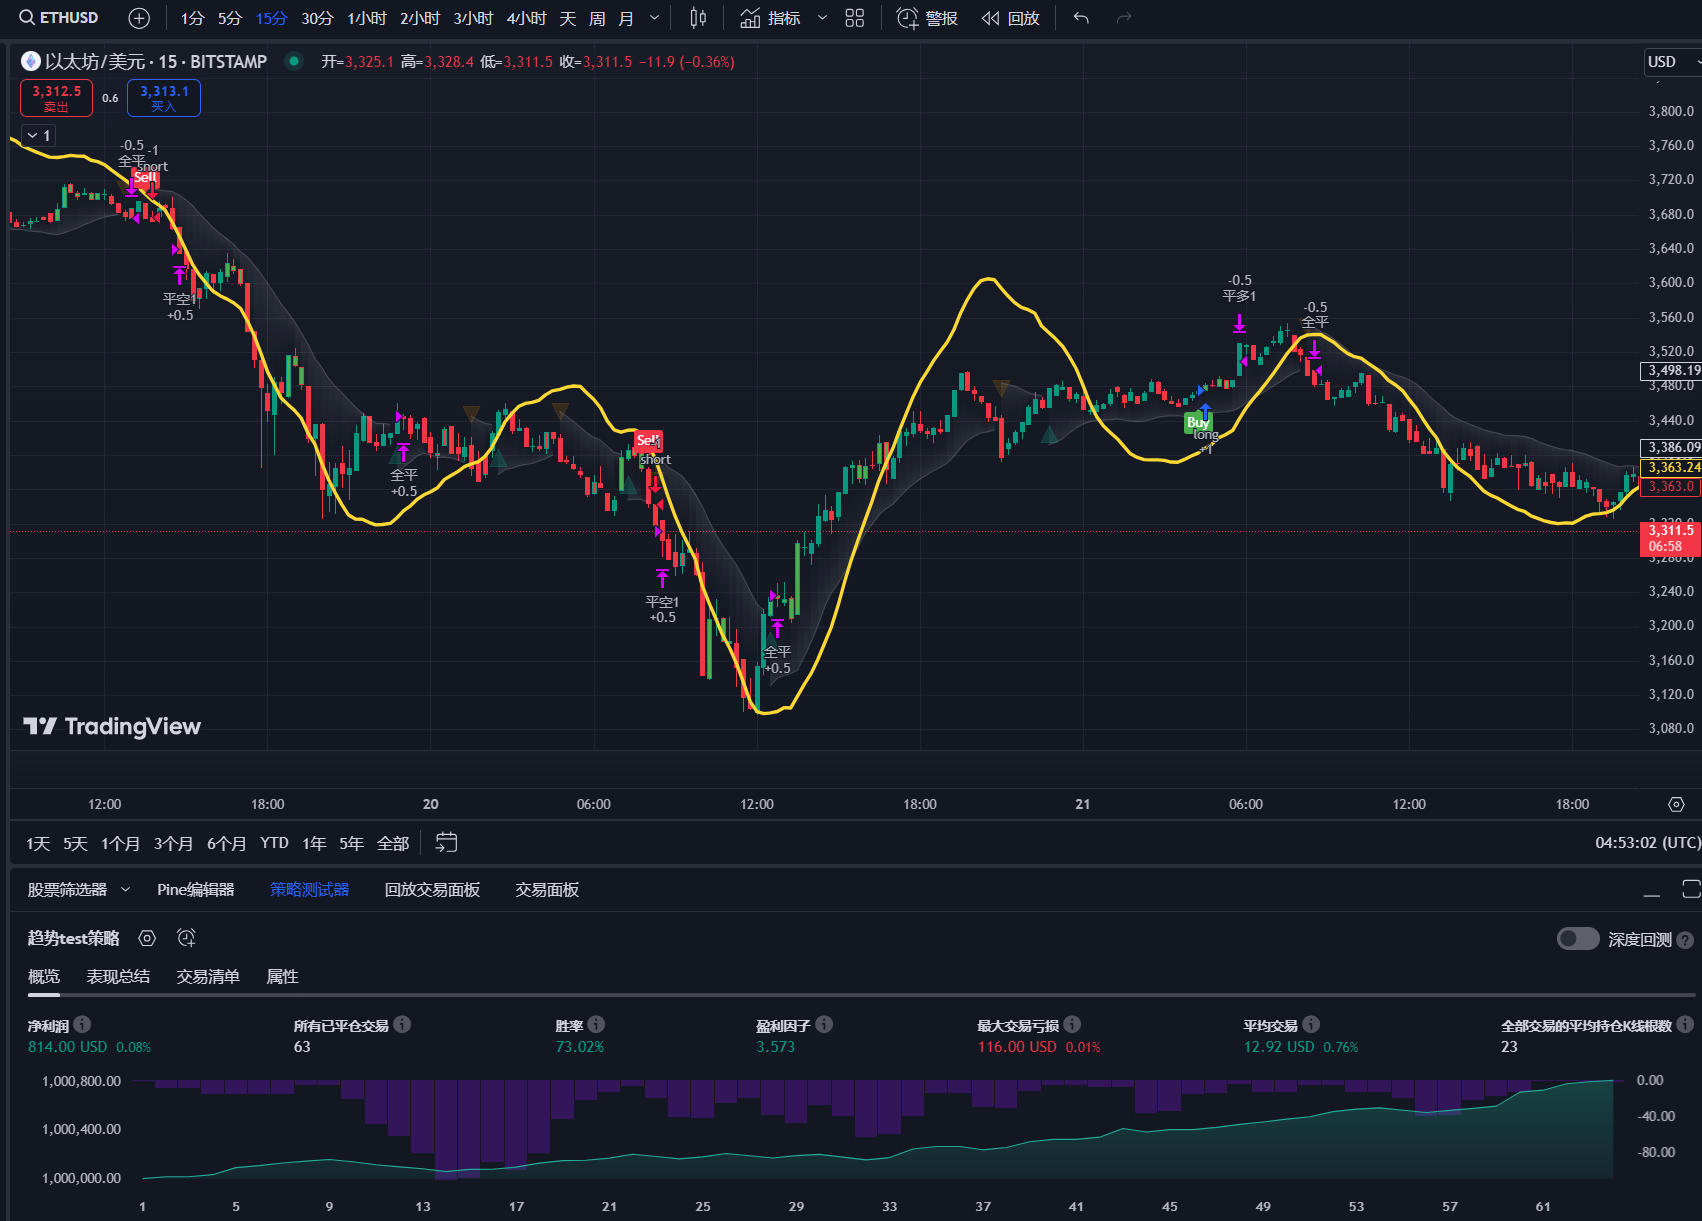This screenshot has width=1702, height=1221.
Task: Click the undo arrow icon
Action: [x=1081, y=18]
